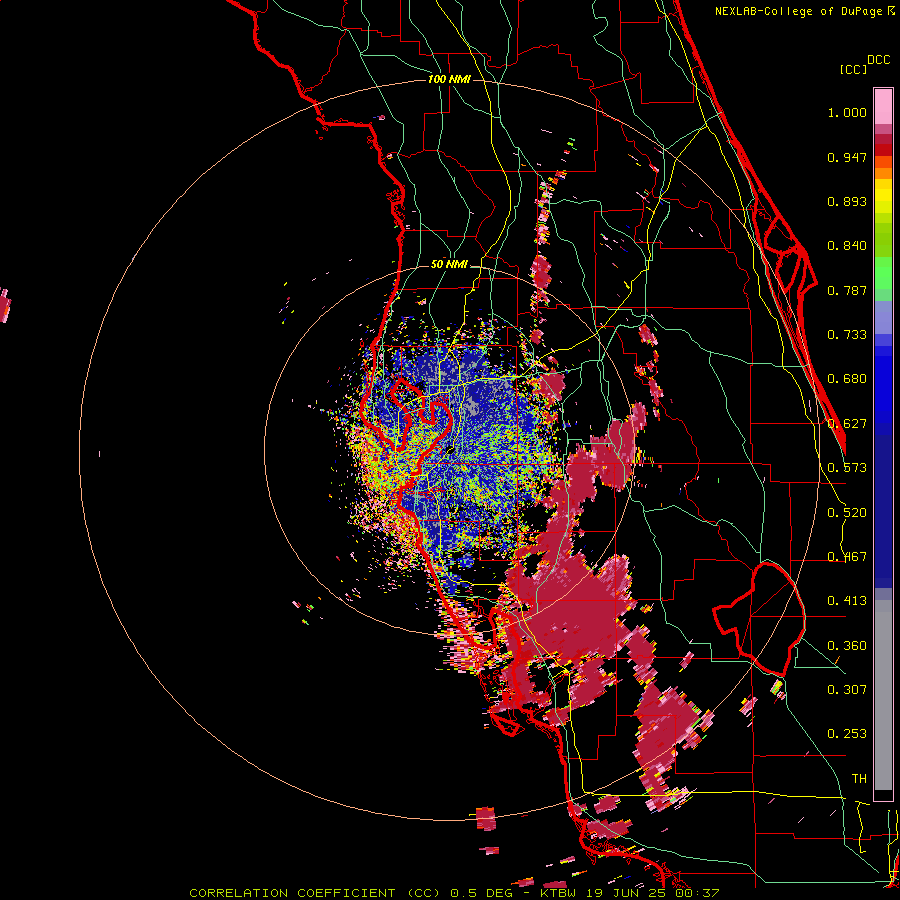Click the 0.360 color scale value

[x=847, y=646]
